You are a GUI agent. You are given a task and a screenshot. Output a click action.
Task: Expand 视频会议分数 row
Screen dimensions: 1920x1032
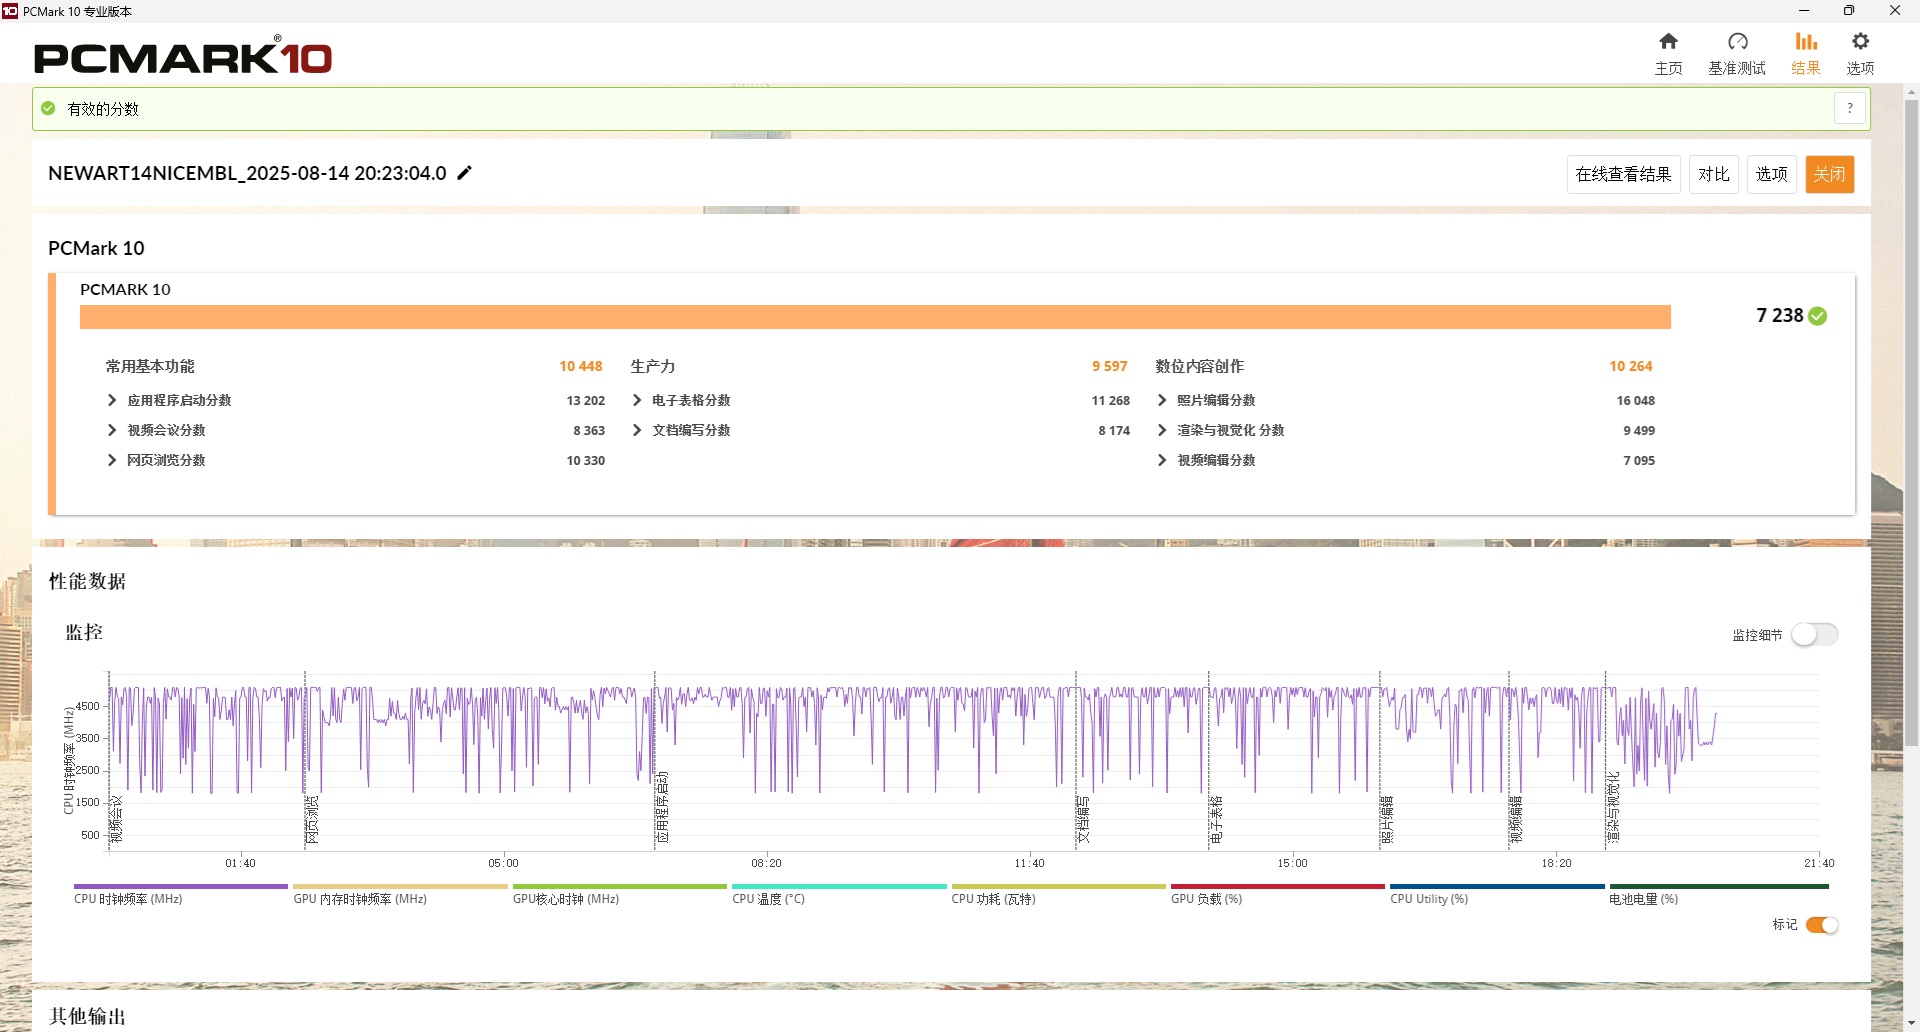112,430
